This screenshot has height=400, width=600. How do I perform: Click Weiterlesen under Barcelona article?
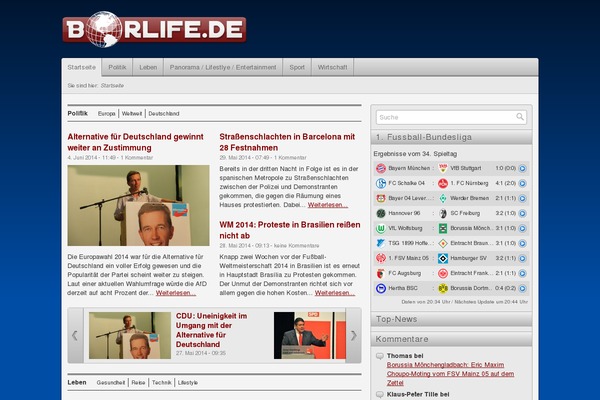pyautogui.click(x=328, y=205)
